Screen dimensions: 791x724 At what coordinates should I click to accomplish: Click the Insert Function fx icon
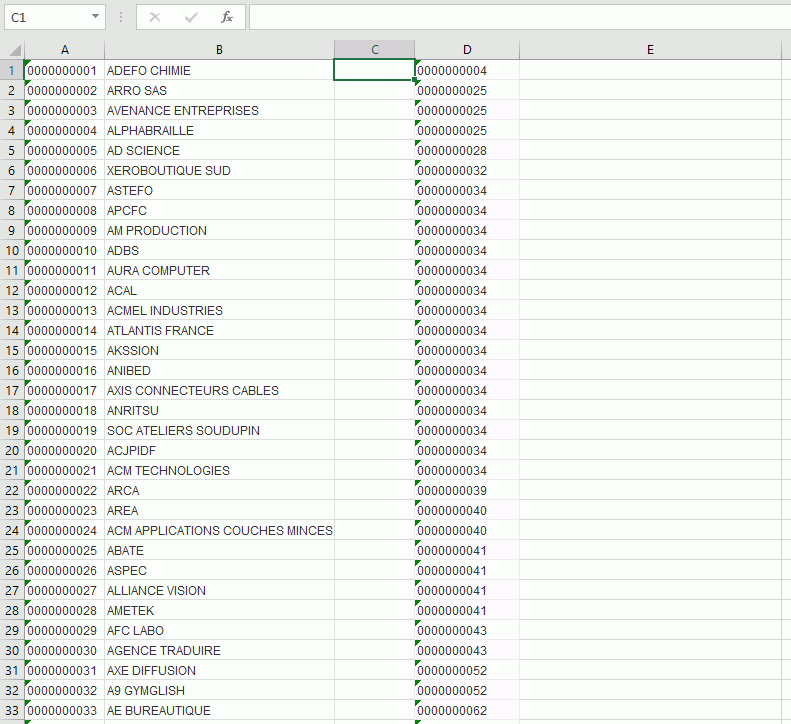pos(227,17)
